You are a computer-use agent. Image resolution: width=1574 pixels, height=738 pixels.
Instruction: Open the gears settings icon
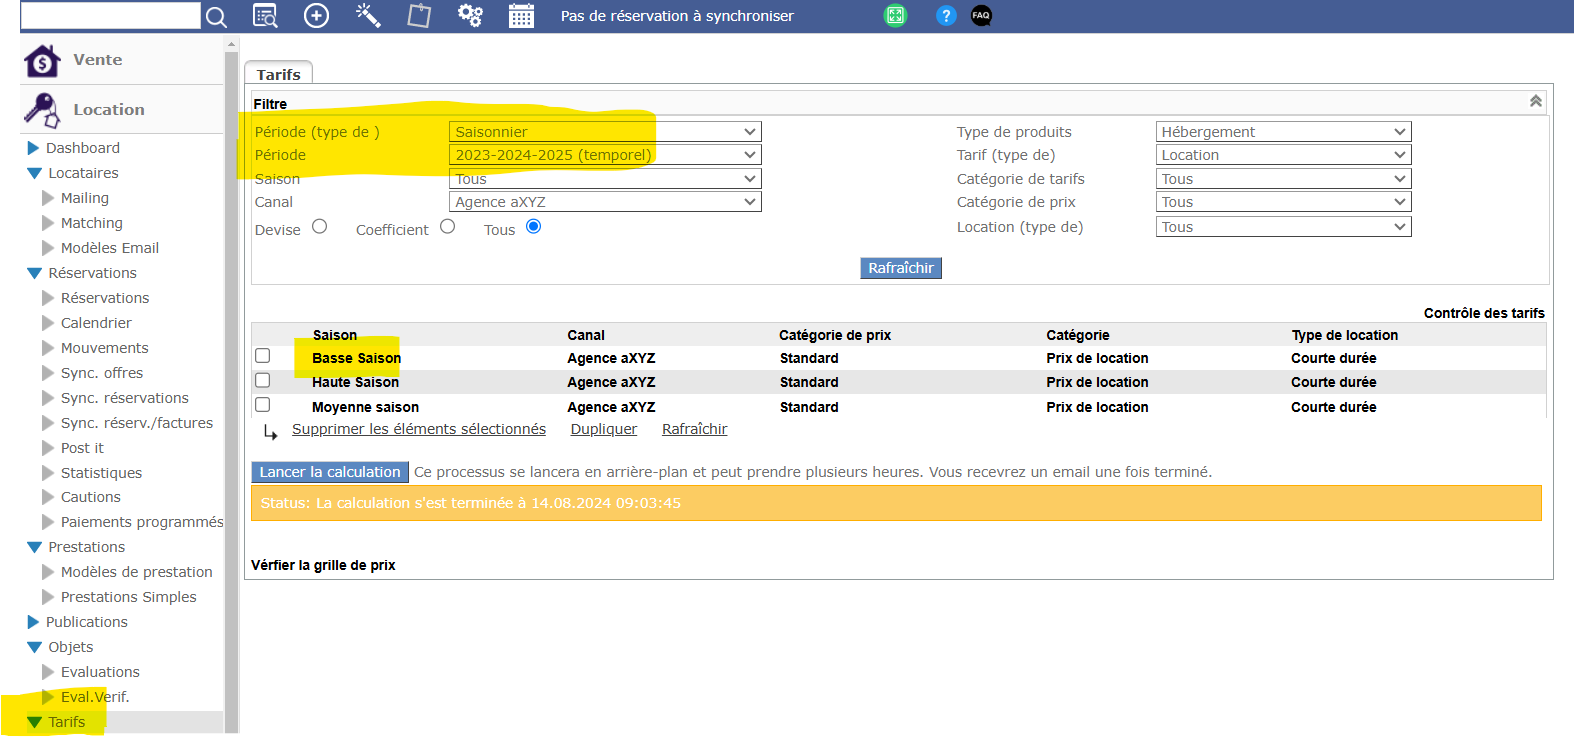(x=470, y=16)
